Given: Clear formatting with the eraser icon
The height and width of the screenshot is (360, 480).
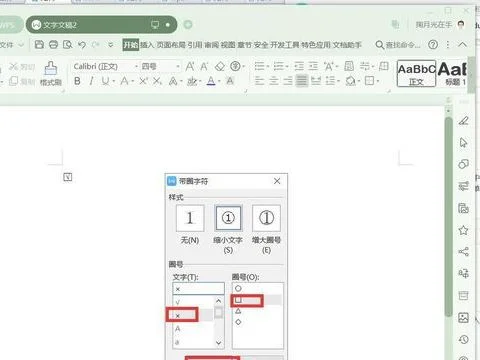Looking at the screenshot, I should (220, 66).
